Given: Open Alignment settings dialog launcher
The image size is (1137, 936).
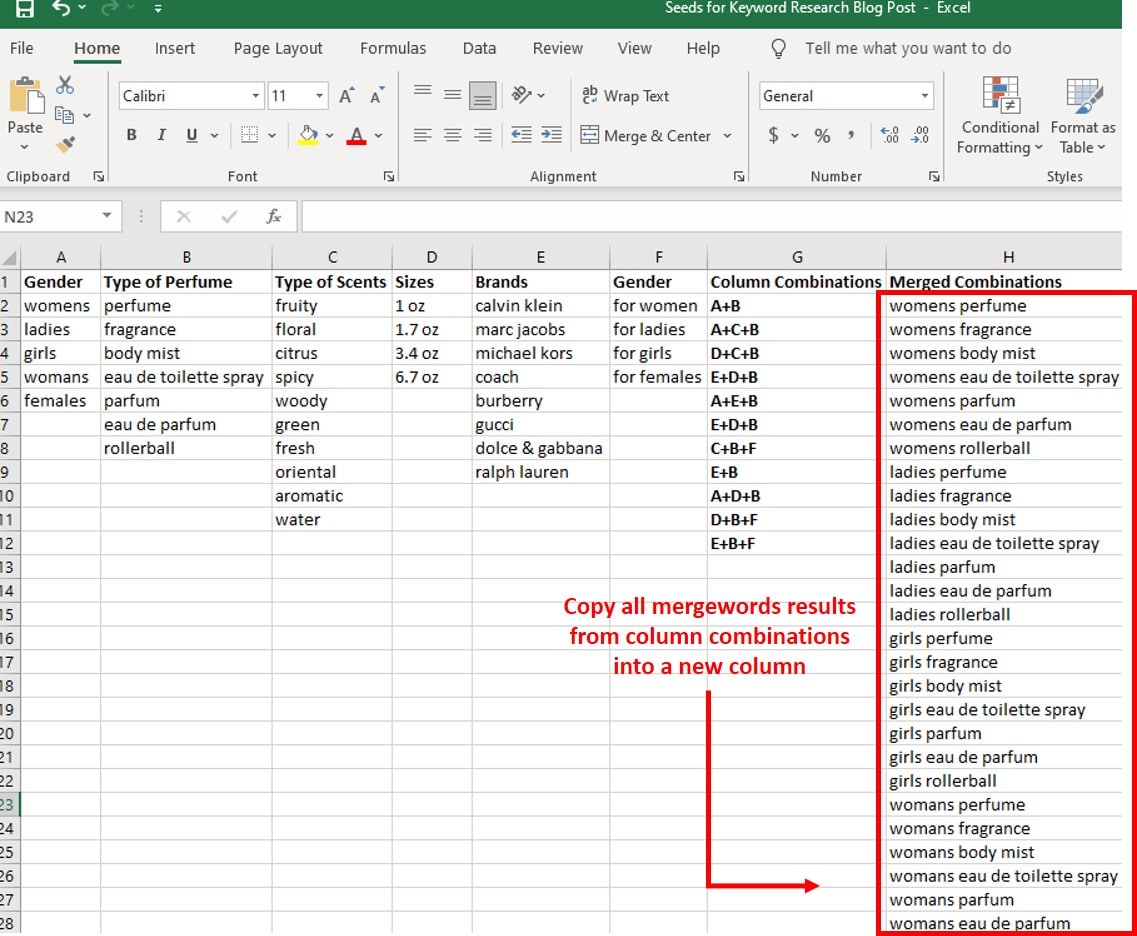Looking at the screenshot, I should click(739, 176).
